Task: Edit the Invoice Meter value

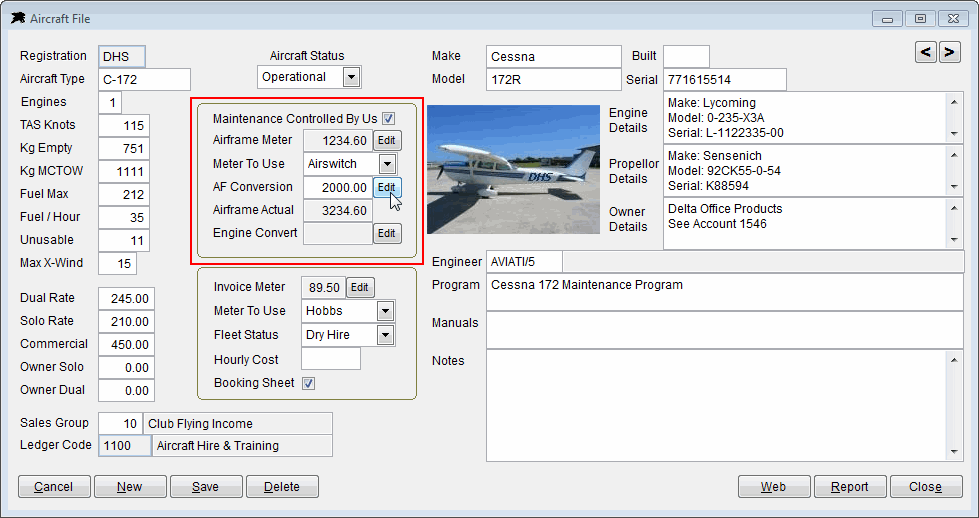Action: pos(360,287)
